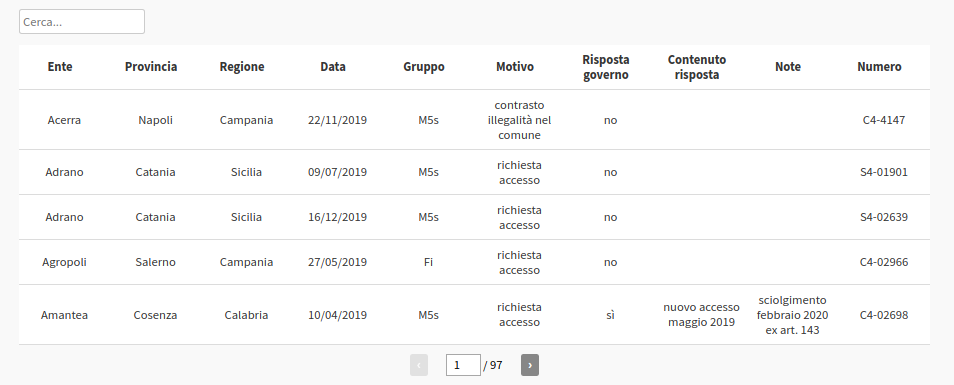Viewport: 954px width, 385px height.
Task: Click 'richiesta accesso' in Agropoli row
Action: [520, 262]
